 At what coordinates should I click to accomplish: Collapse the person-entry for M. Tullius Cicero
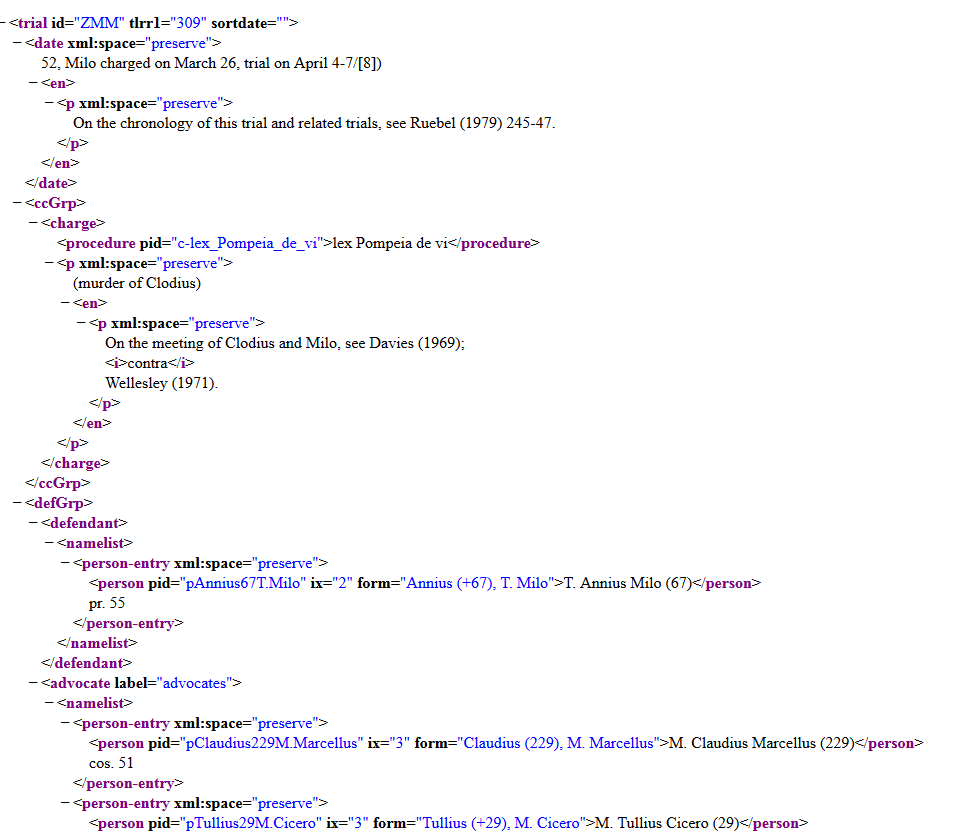(x=65, y=803)
